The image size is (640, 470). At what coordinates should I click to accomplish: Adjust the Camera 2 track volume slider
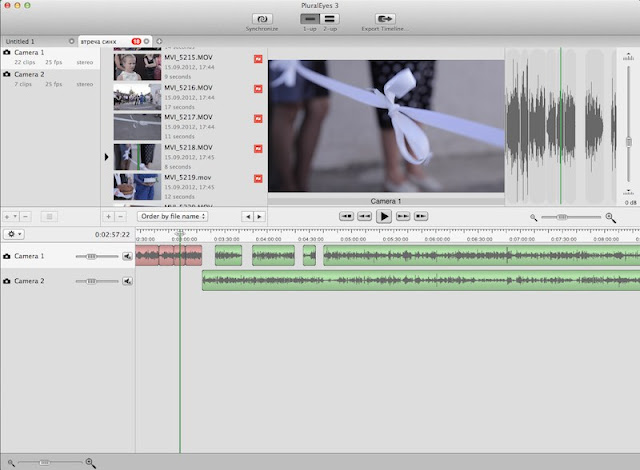pyautogui.click(x=91, y=281)
